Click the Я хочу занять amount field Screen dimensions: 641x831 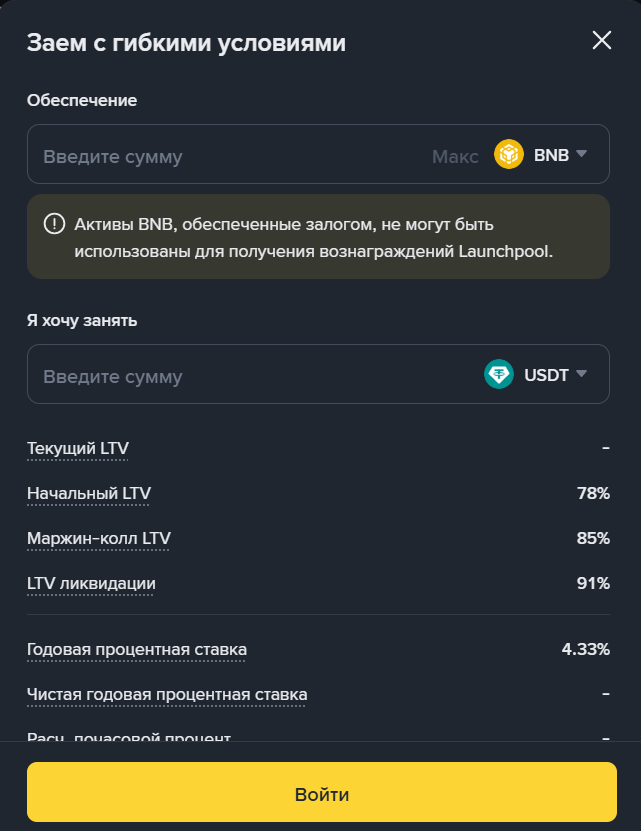(x=240, y=376)
